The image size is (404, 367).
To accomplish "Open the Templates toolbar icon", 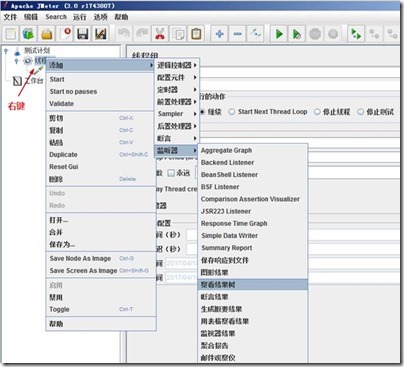I will (29, 34).
